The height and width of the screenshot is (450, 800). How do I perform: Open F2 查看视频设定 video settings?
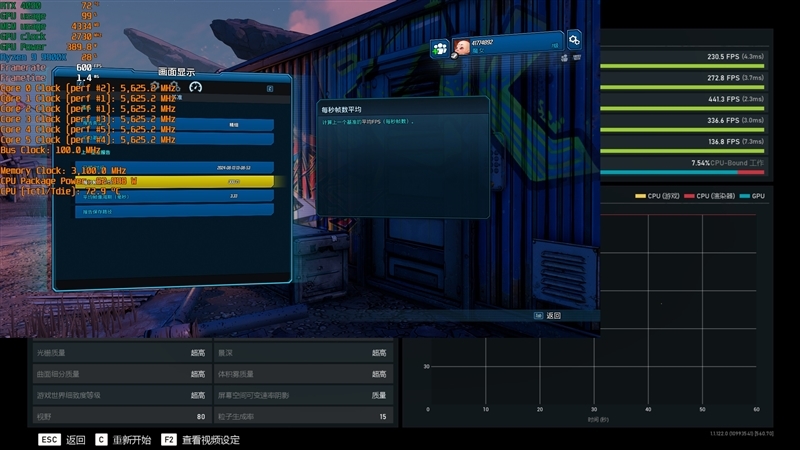pyautogui.click(x=201, y=440)
